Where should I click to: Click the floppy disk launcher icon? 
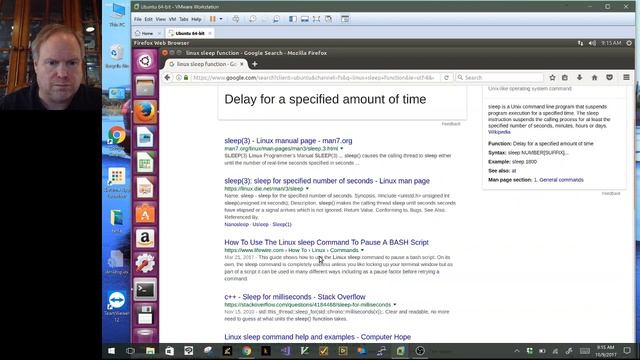[145, 315]
